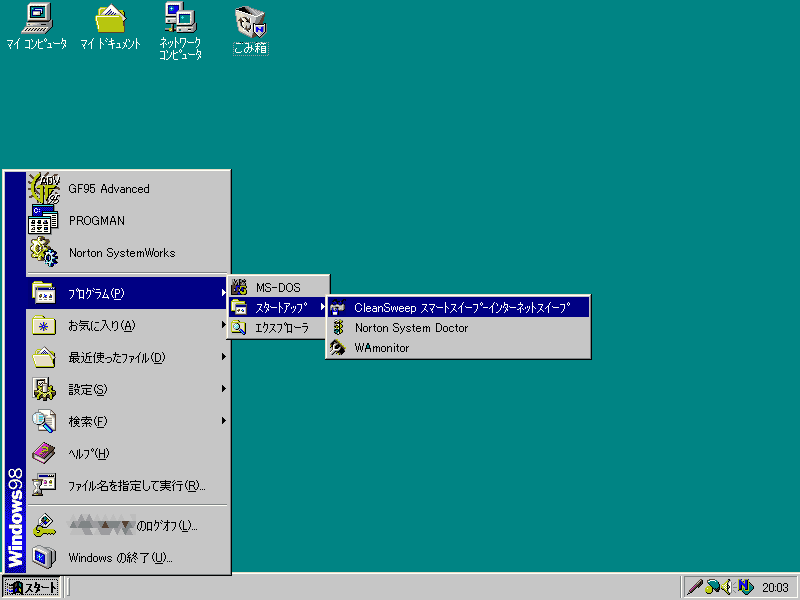Viewport: 800px width, 600px height.
Task: Choose ファイル名を指定して実行(R) menu item
Action: [127, 485]
